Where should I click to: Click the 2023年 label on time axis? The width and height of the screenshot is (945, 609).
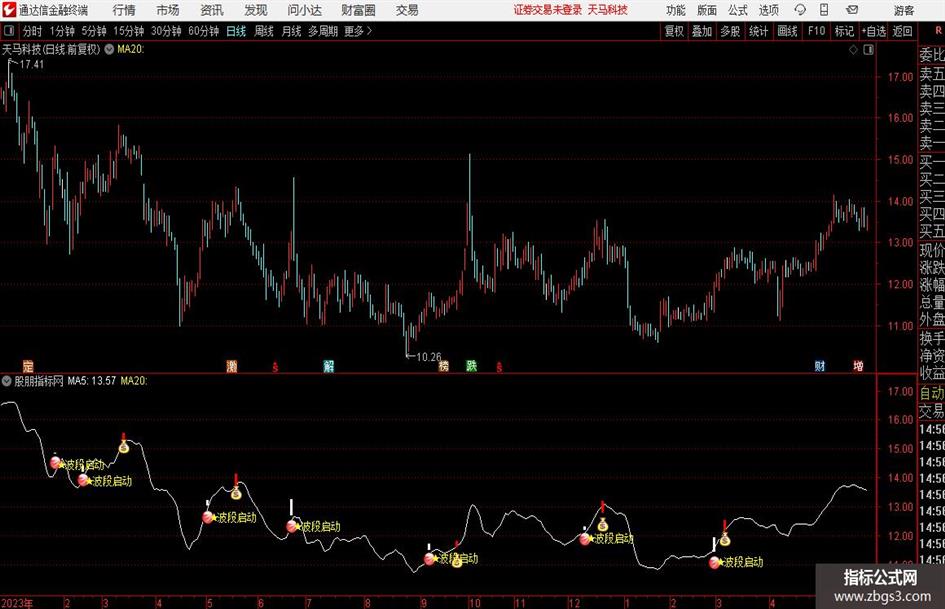pos(17,603)
